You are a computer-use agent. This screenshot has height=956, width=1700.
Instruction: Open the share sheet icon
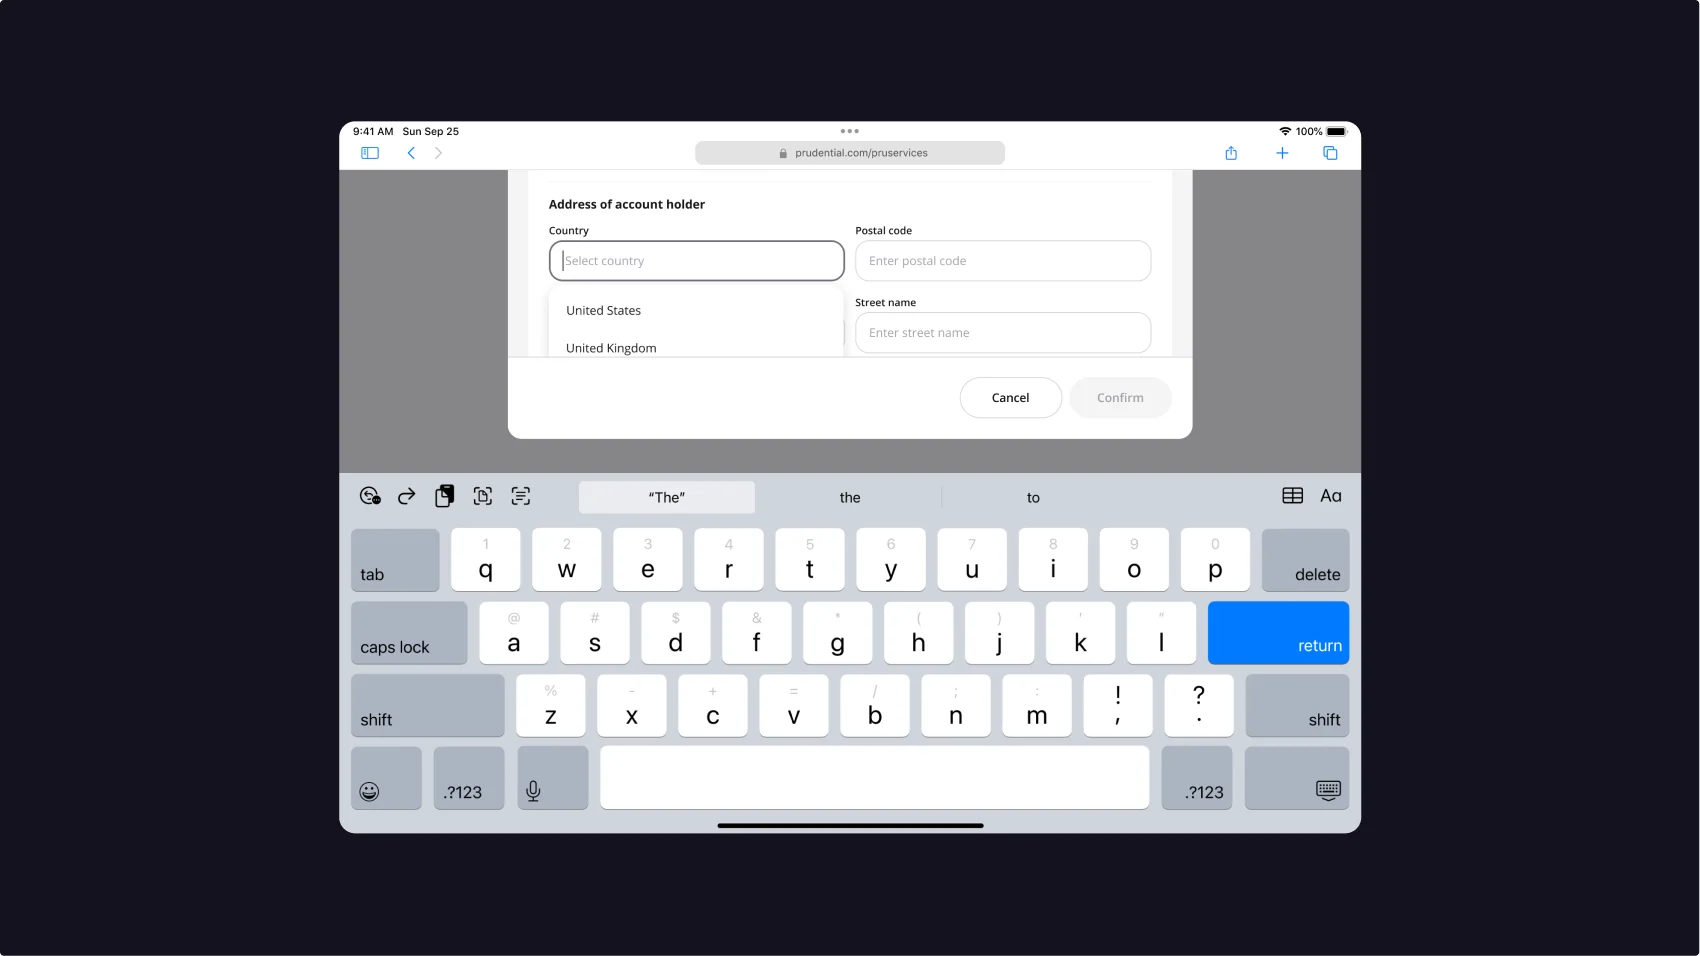point(1231,153)
